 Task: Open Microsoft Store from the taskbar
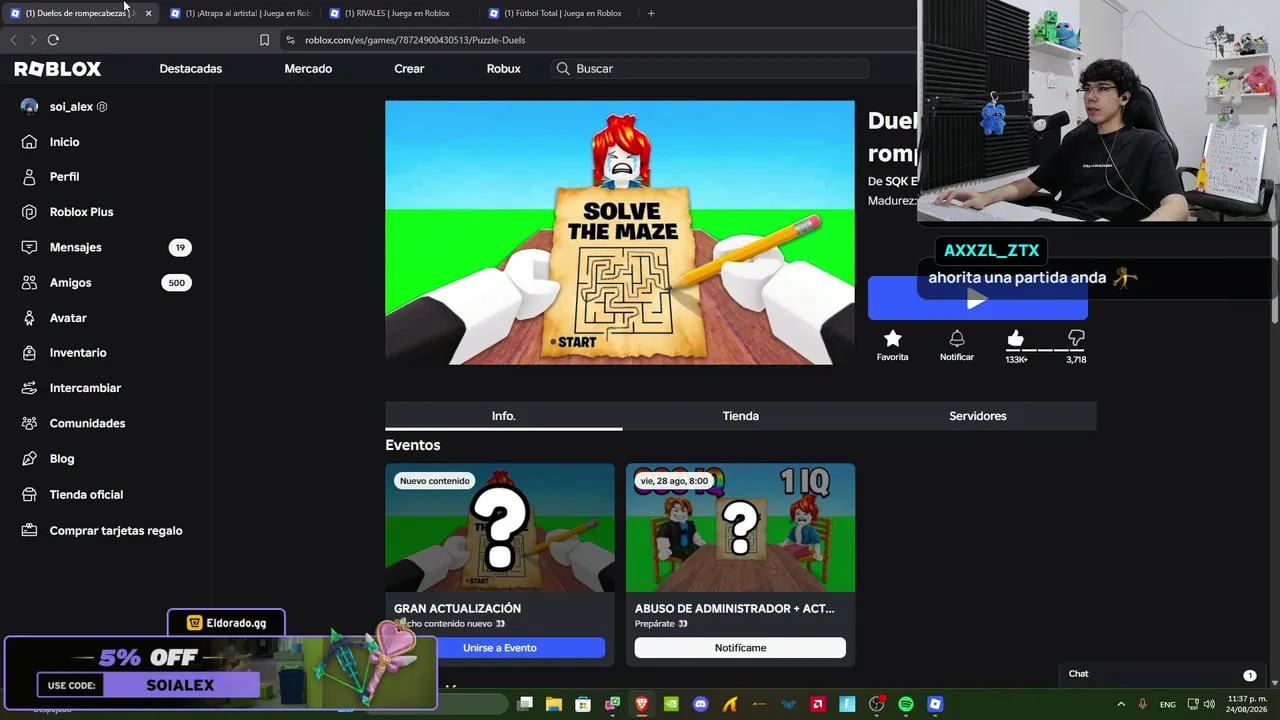583,704
